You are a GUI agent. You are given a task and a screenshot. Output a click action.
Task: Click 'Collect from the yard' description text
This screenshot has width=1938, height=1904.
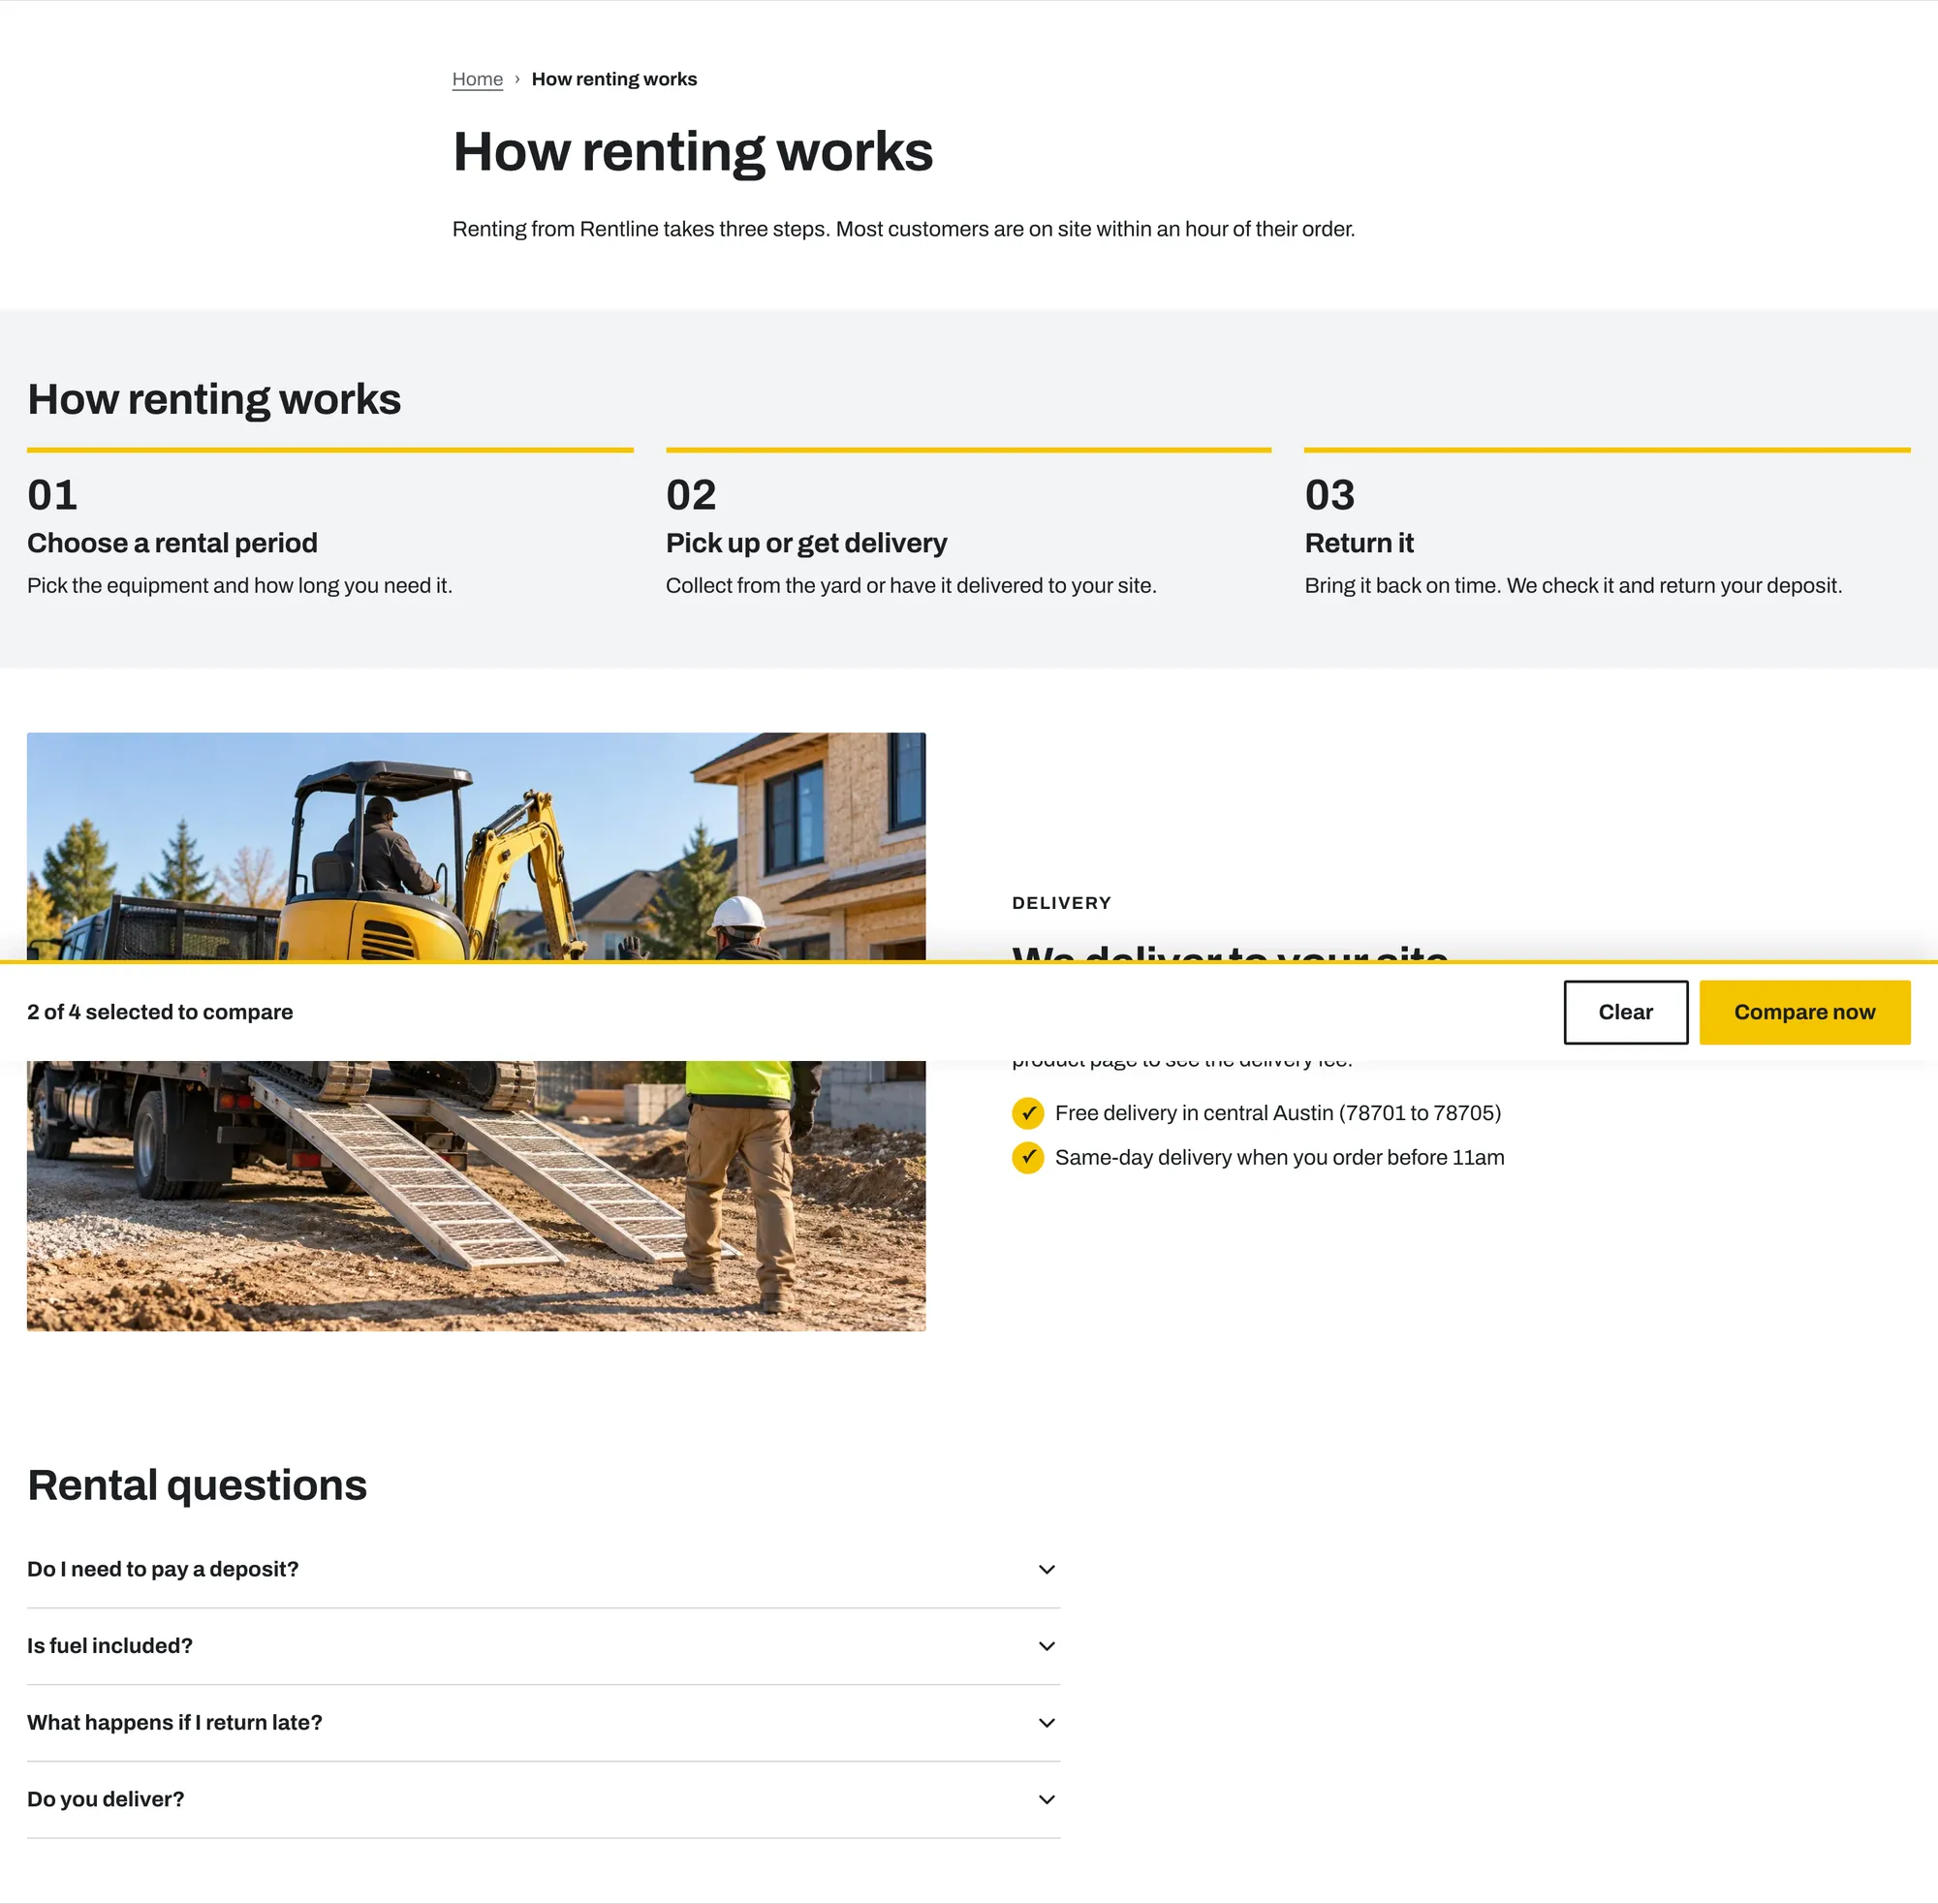(911, 586)
